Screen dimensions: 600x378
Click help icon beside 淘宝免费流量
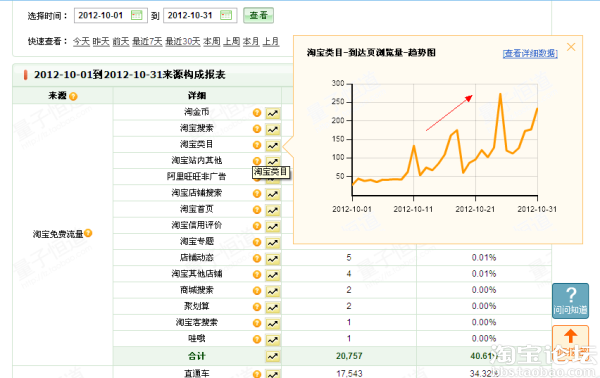[88, 233]
